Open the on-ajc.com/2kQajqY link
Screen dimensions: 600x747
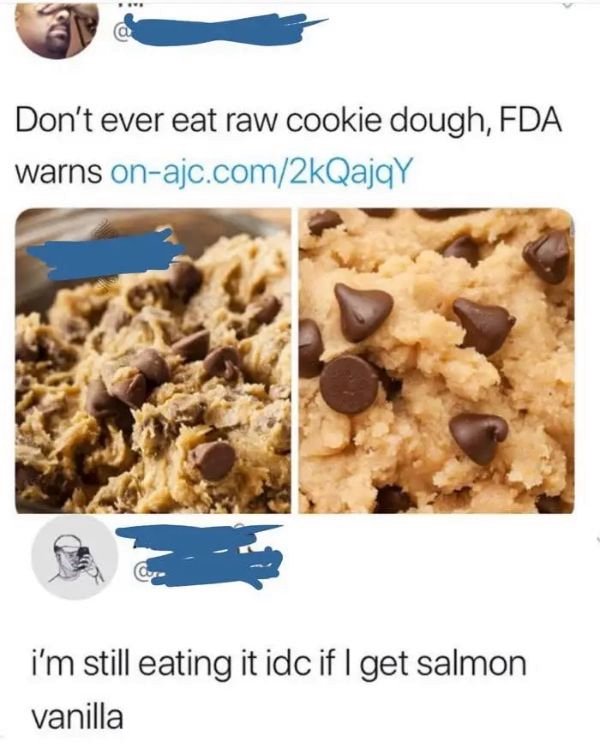[x=260, y=172]
